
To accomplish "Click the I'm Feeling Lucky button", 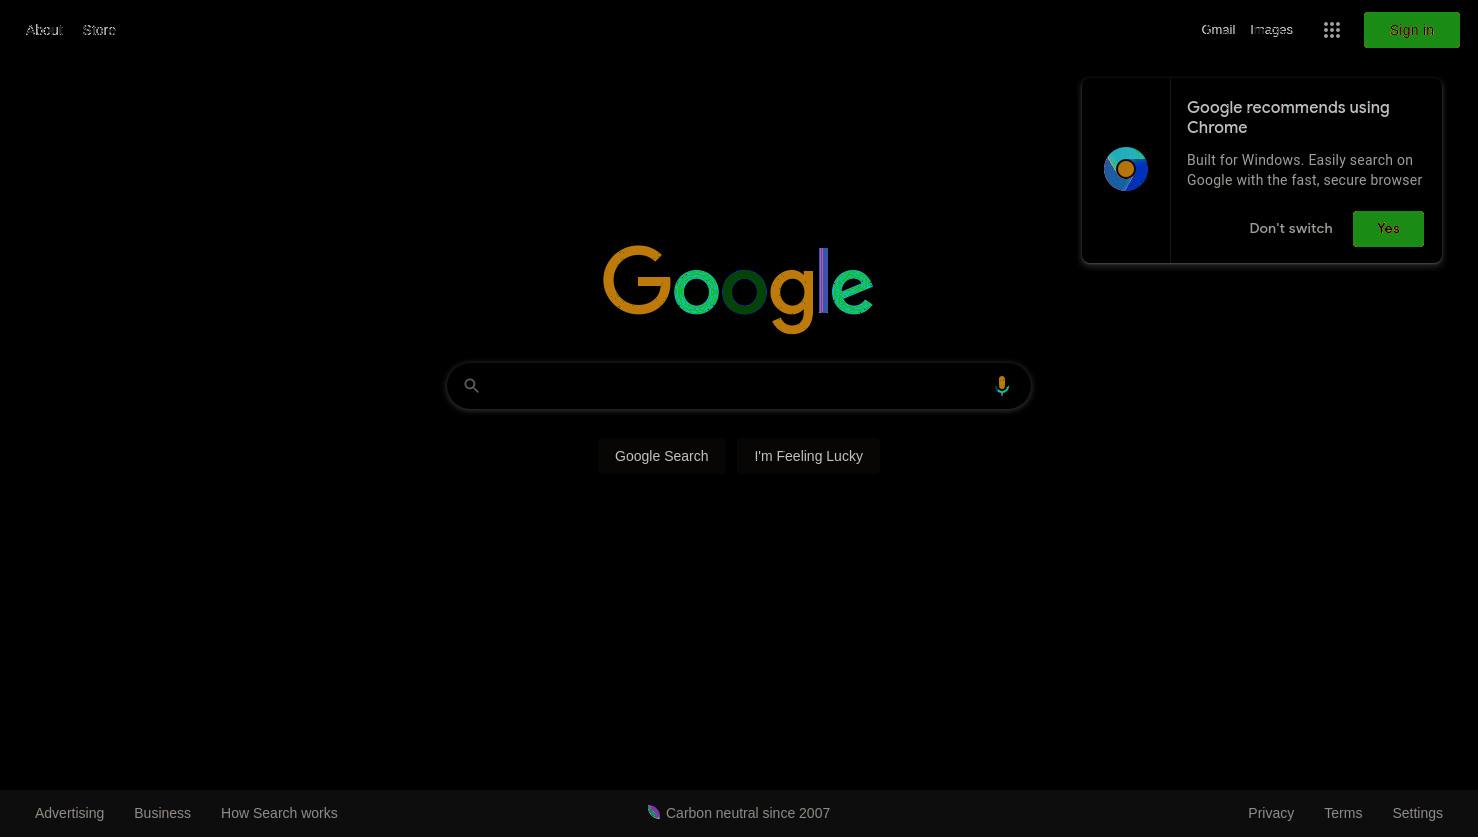I will (808, 456).
